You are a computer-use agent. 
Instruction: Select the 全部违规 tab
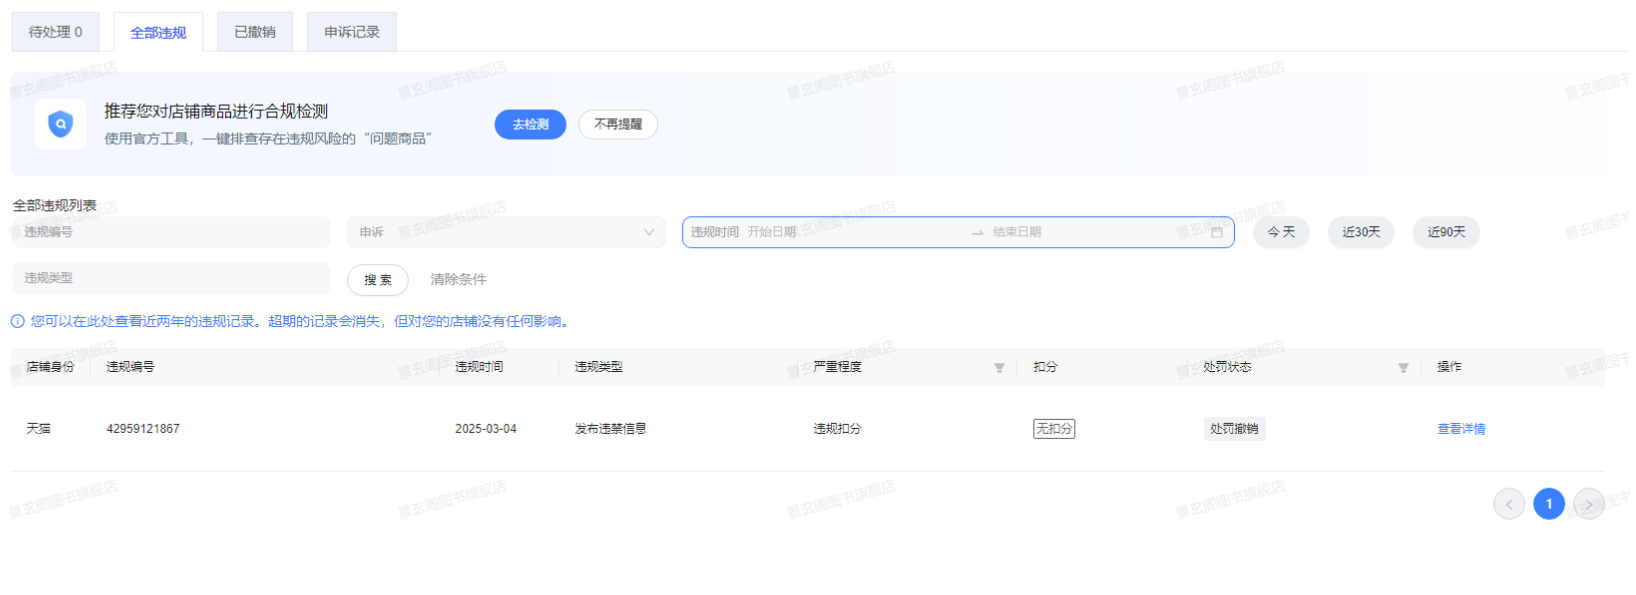tap(158, 33)
